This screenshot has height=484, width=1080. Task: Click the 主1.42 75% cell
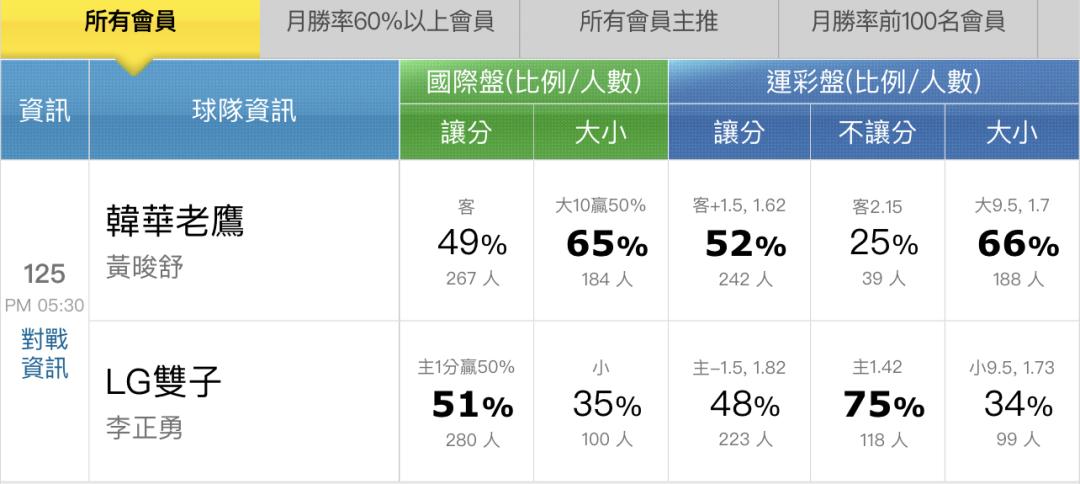click(x=877, y=403)
